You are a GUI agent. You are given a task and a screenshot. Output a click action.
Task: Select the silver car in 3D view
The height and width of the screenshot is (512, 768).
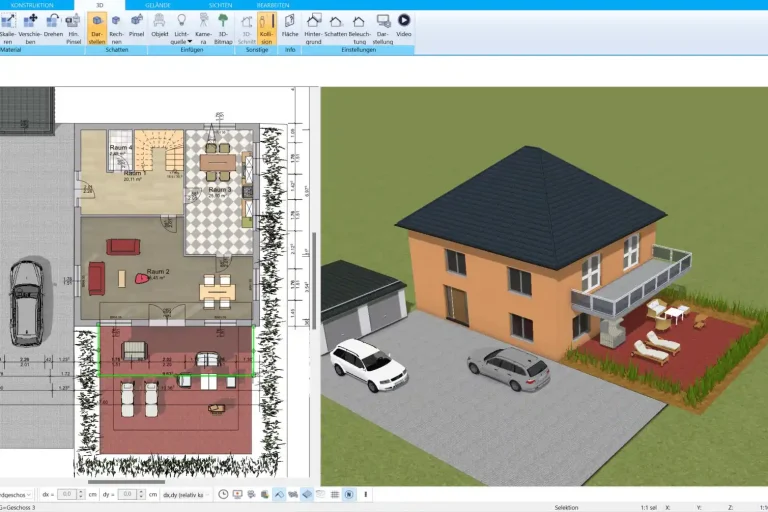point(508,368)
